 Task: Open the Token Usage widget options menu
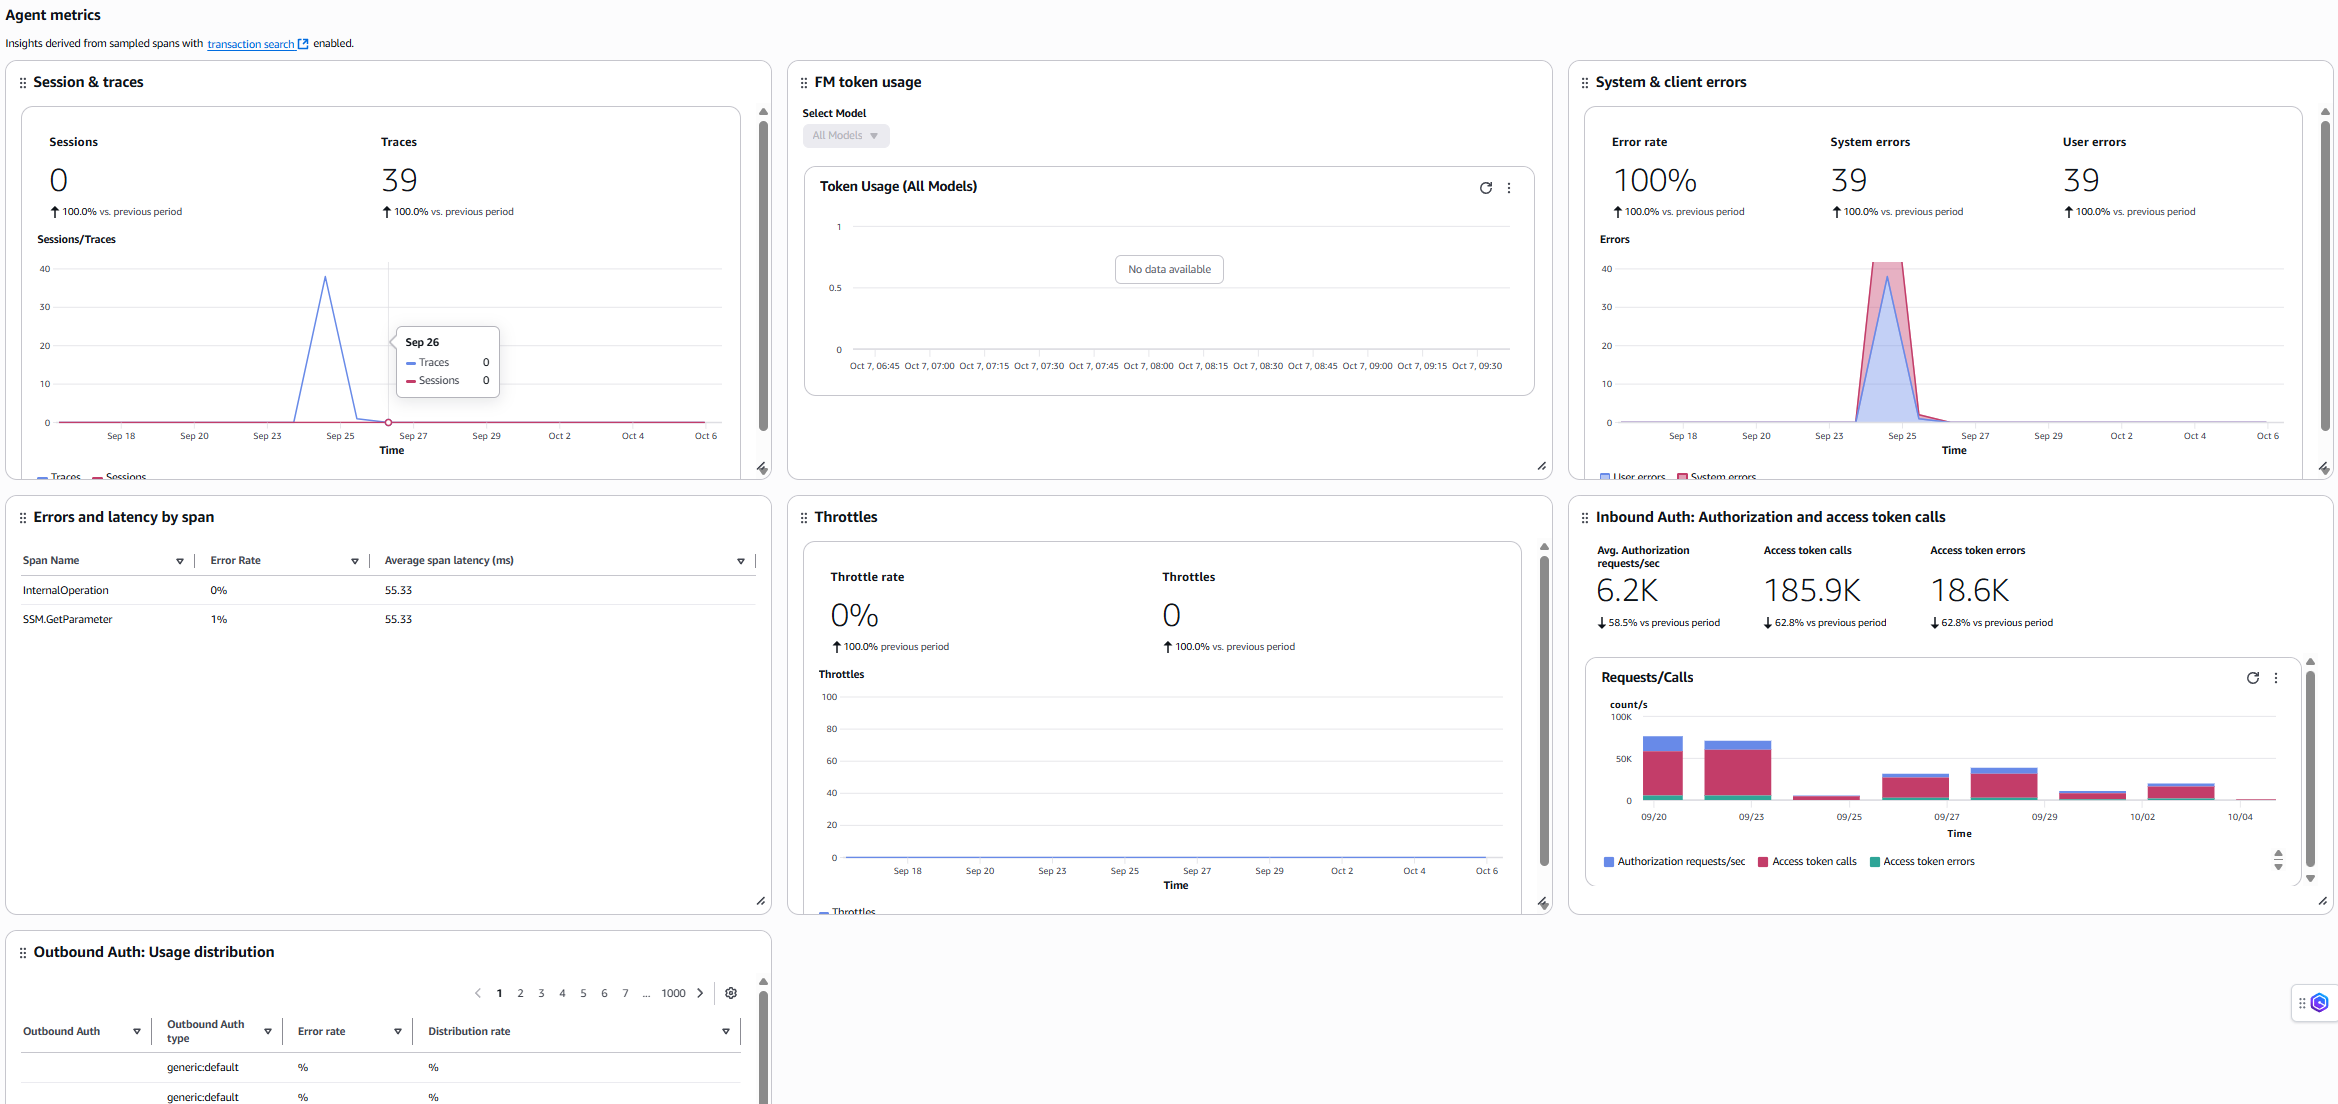(x=1510, y=188)
